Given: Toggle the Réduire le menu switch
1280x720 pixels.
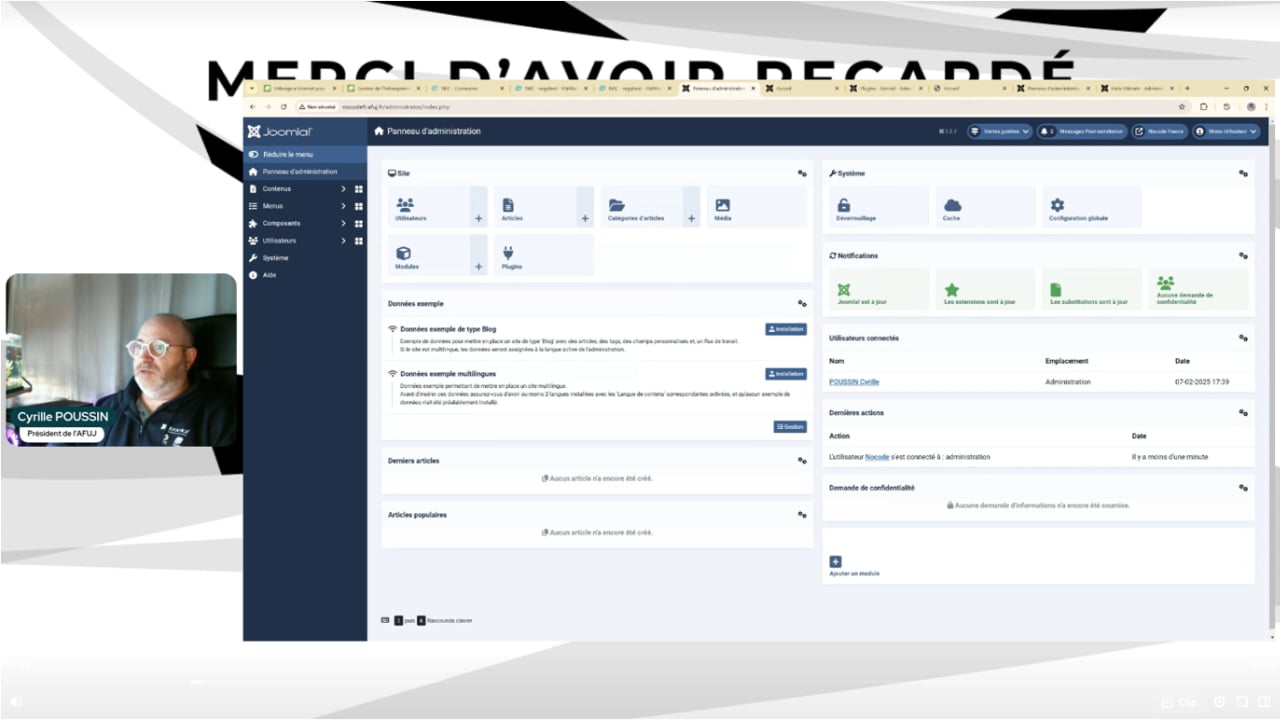Looking at the screenshot, I should [x=254, y=154].
